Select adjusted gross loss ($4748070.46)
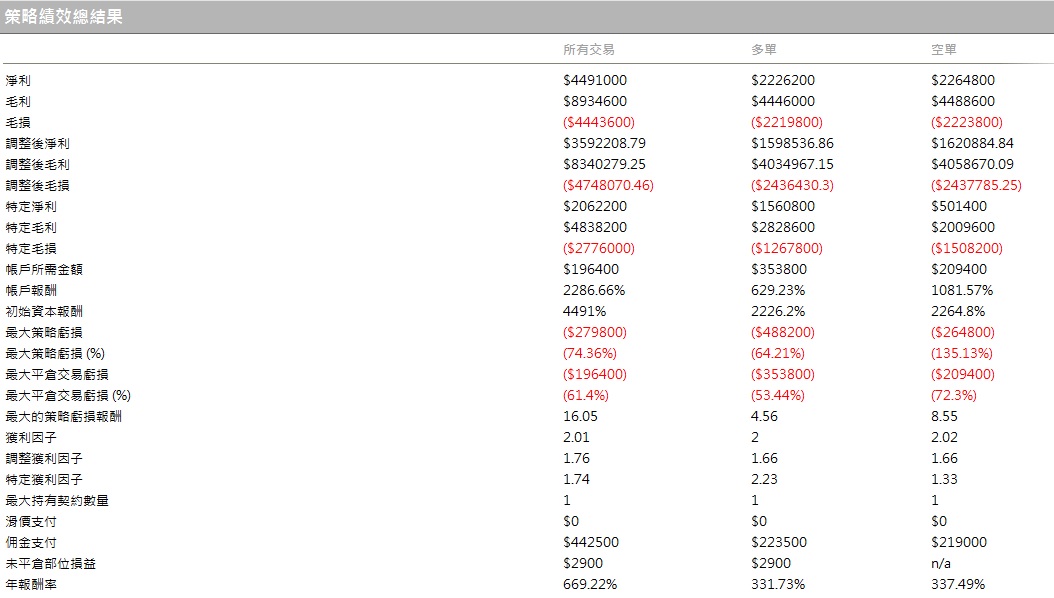The width and height of the screenshot is (1054, 598). (x=608, y=185)
